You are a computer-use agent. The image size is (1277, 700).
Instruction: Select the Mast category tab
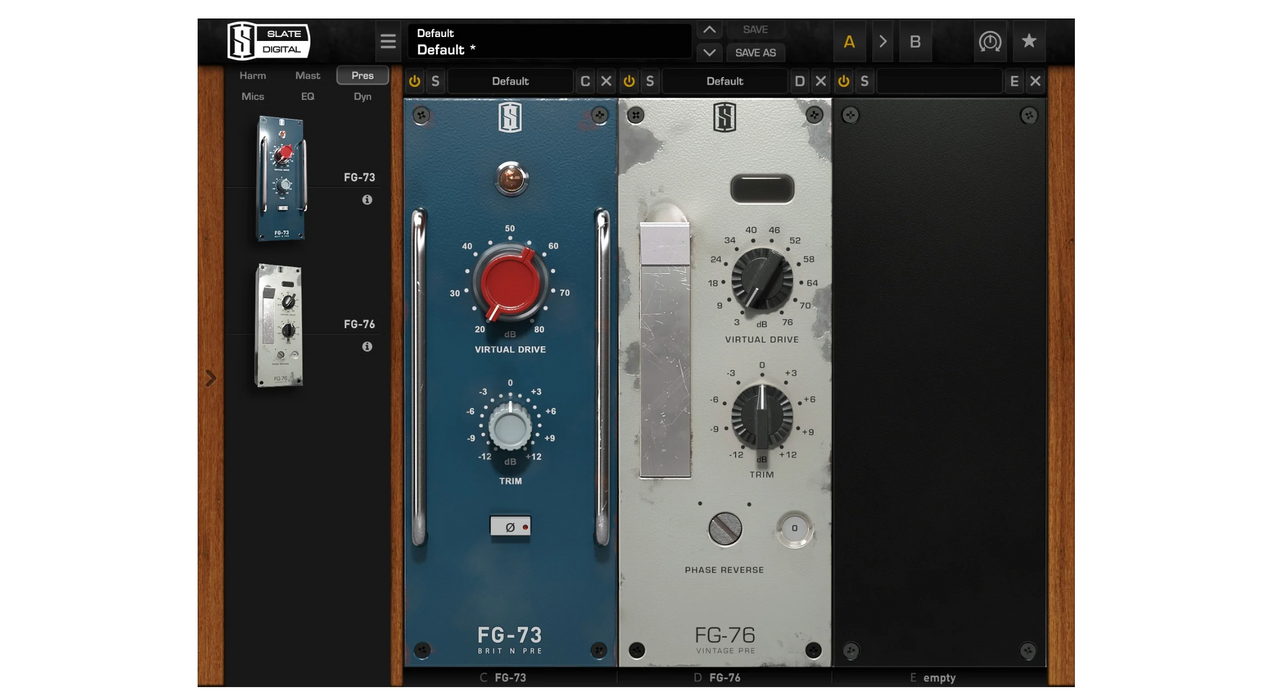pos(308,75)
